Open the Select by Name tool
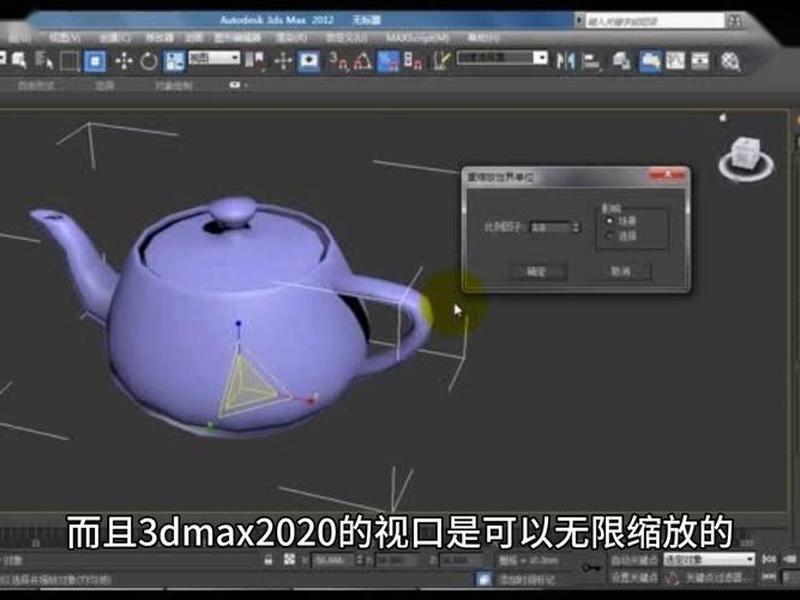Viewport: 800px width, 600px height. pos(44,61)
